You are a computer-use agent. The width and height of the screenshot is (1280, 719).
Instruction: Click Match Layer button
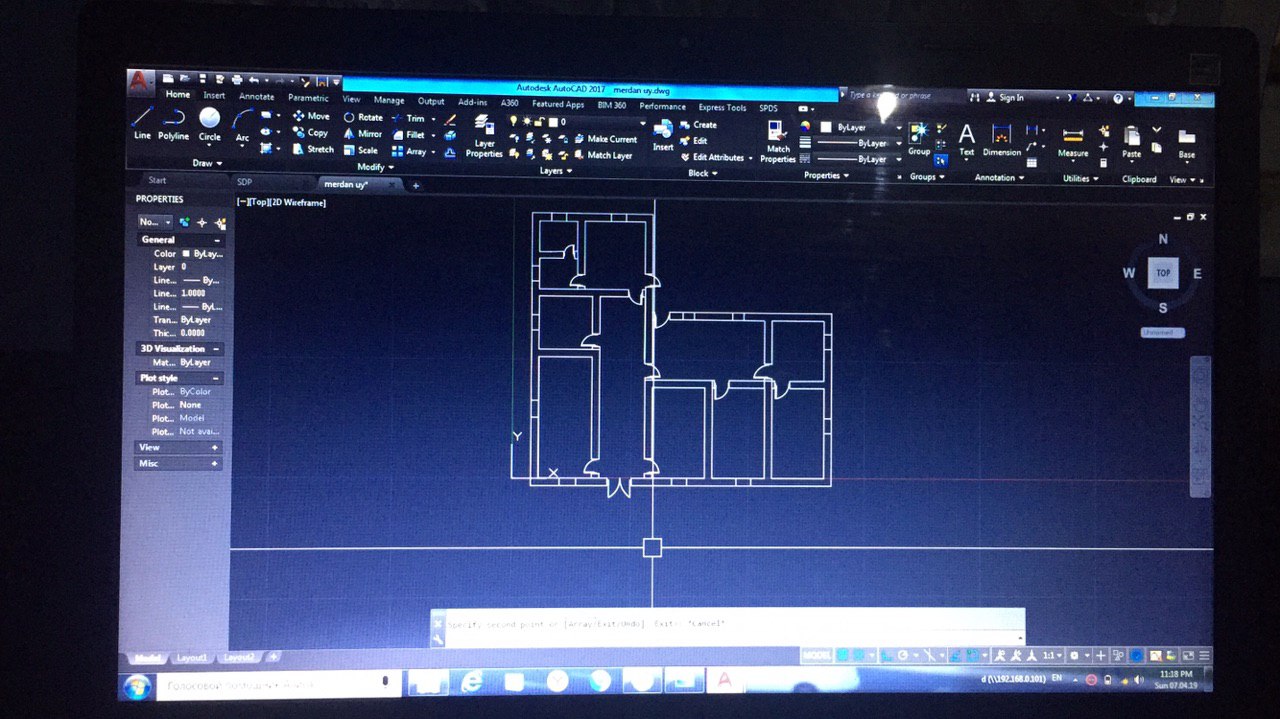coord(602,155)
